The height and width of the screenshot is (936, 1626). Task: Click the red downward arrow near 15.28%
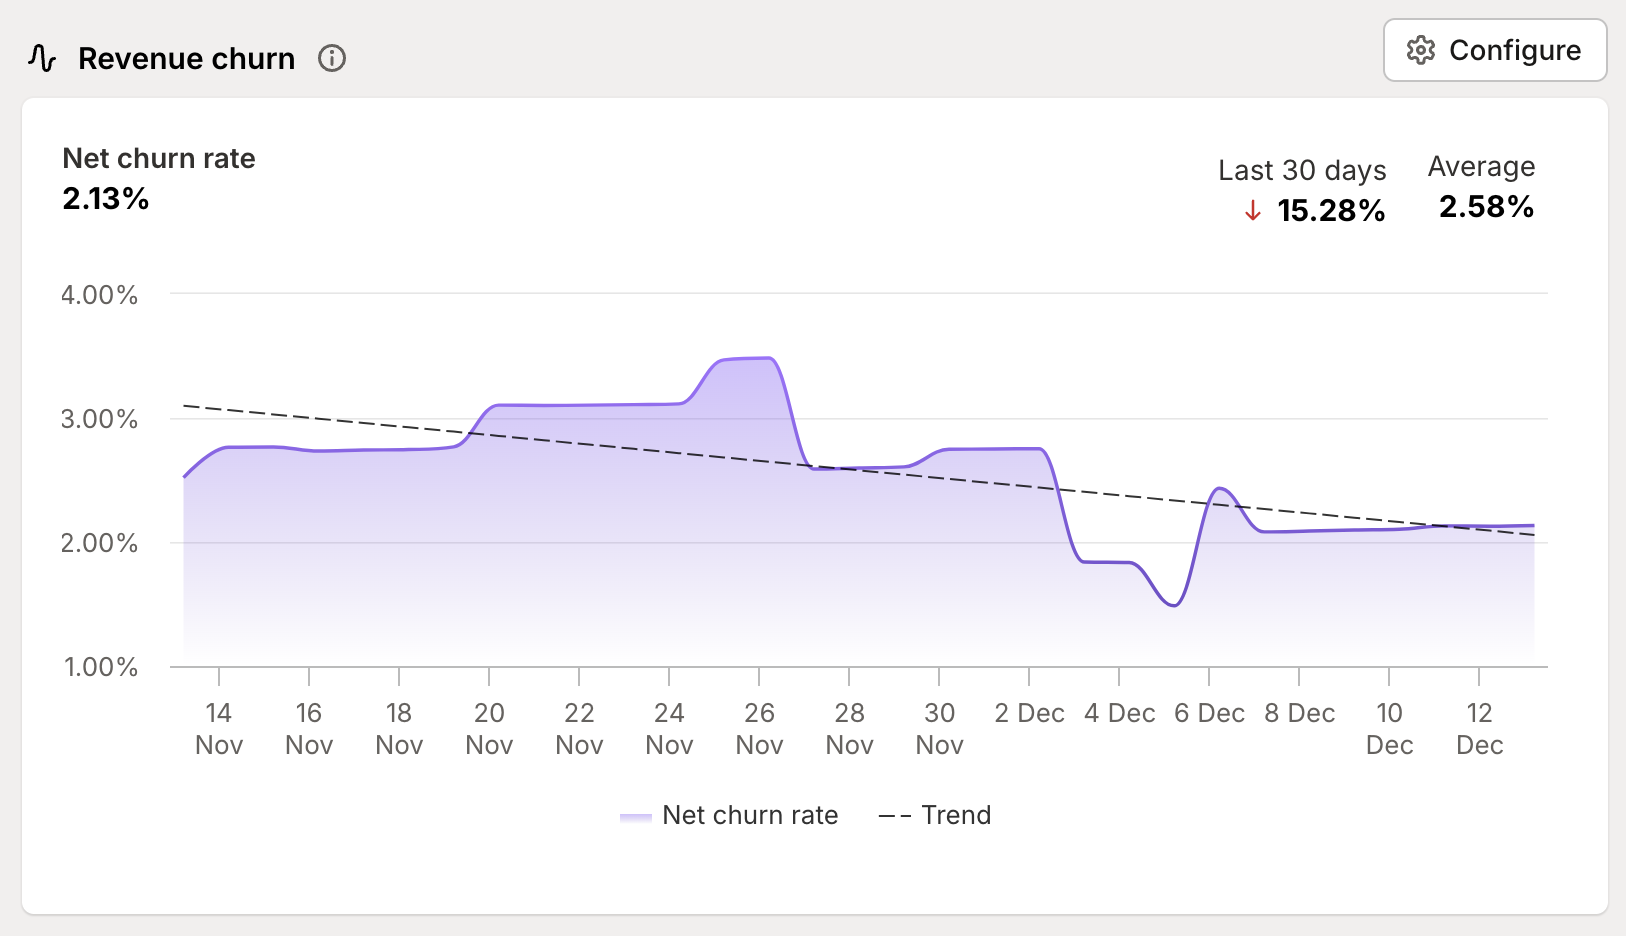point(1251,211)
